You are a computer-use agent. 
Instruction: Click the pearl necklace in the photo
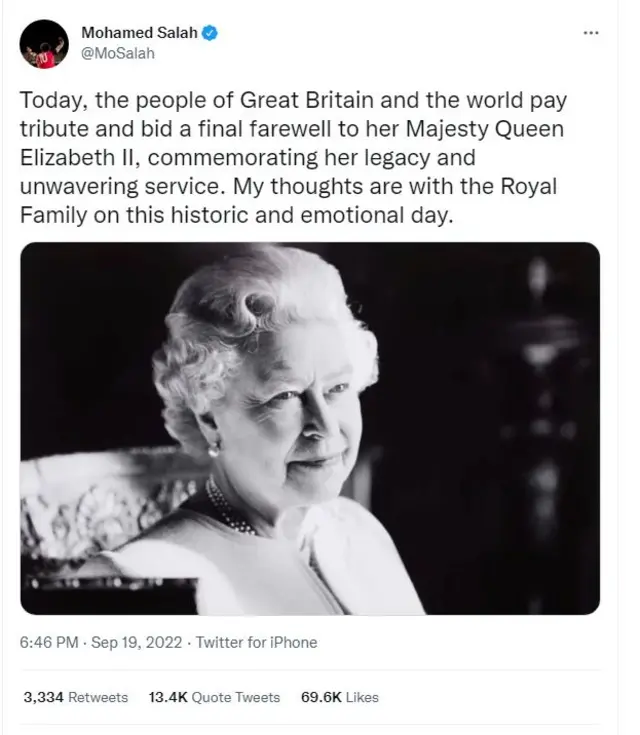tap(228, 510)
